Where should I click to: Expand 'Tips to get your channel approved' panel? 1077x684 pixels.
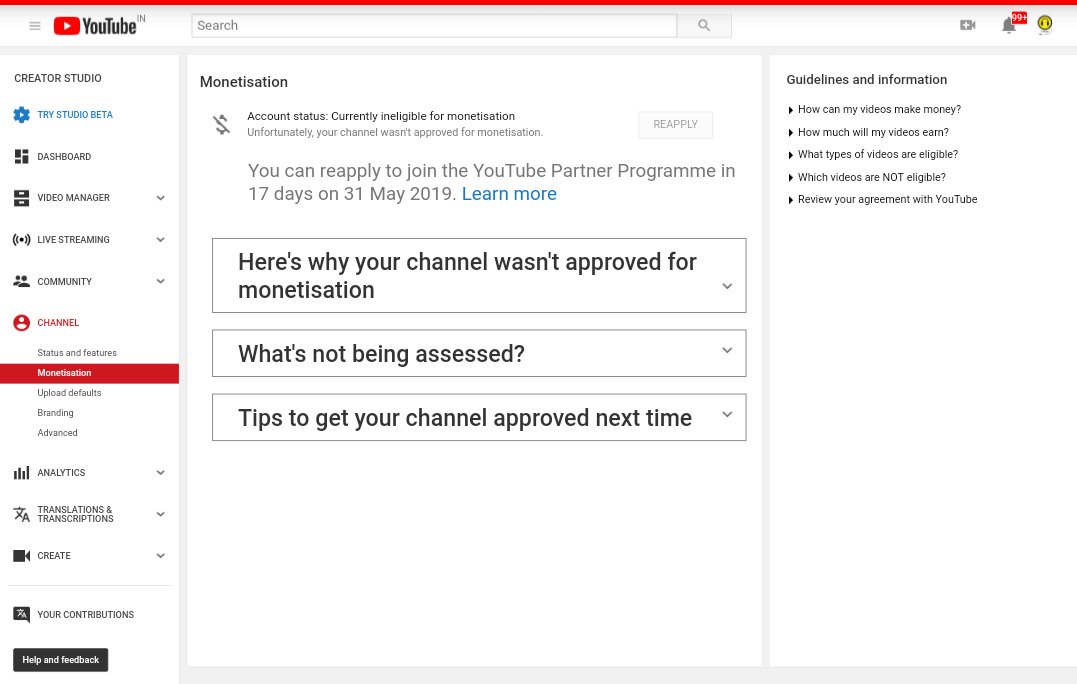(x=479, y=417)
